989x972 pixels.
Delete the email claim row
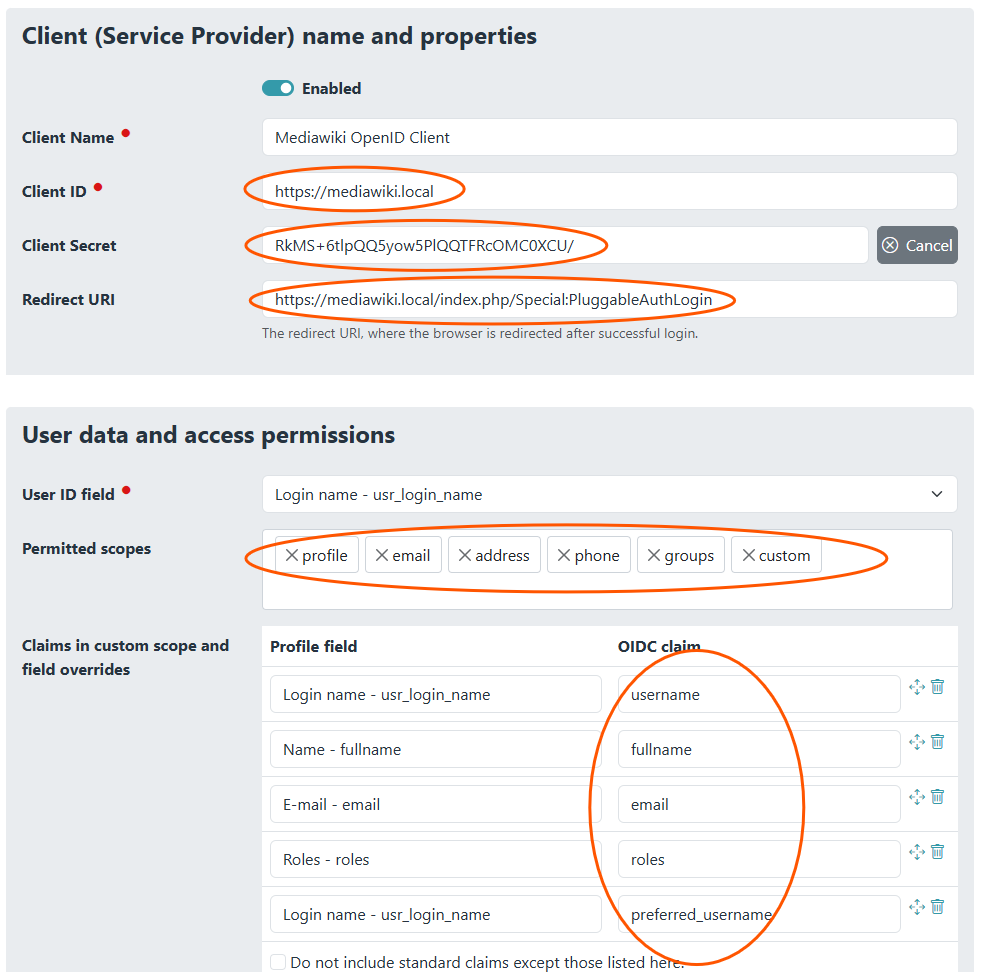(937, 797)
